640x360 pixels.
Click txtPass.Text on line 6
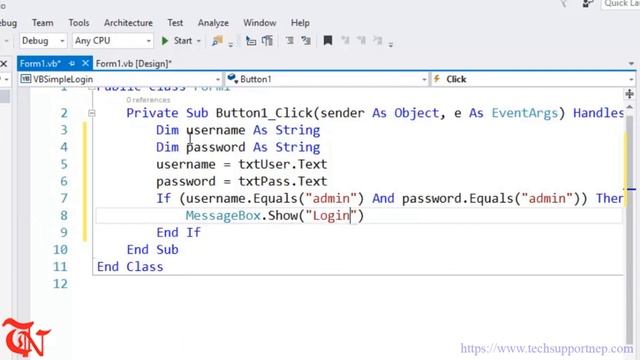click(x=283, y=181)
